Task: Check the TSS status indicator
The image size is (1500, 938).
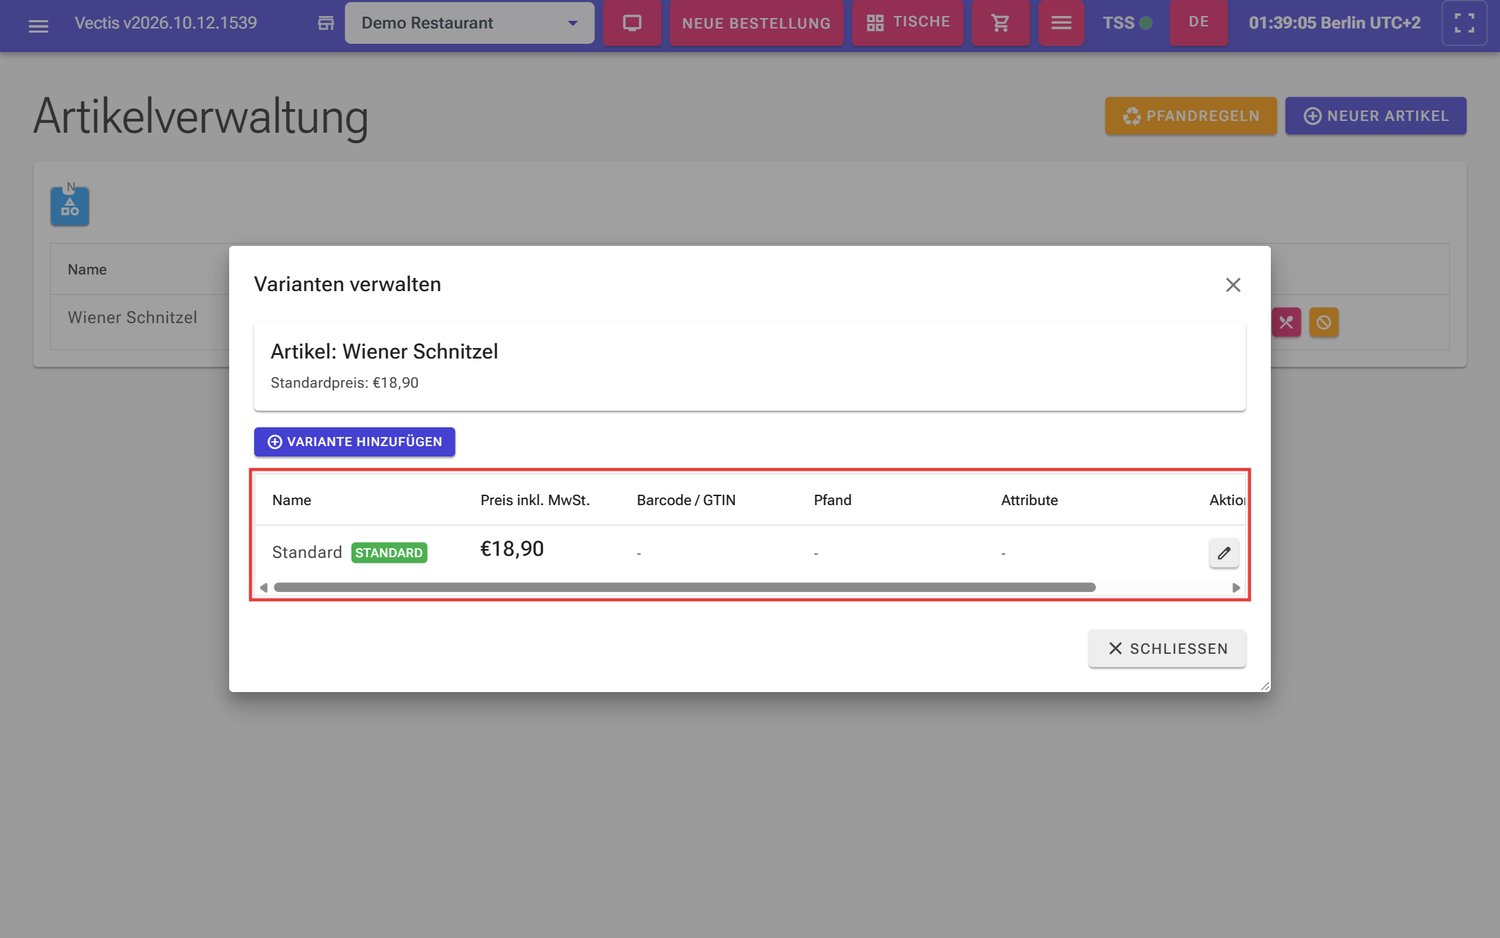Action: tap(1127, 23)
